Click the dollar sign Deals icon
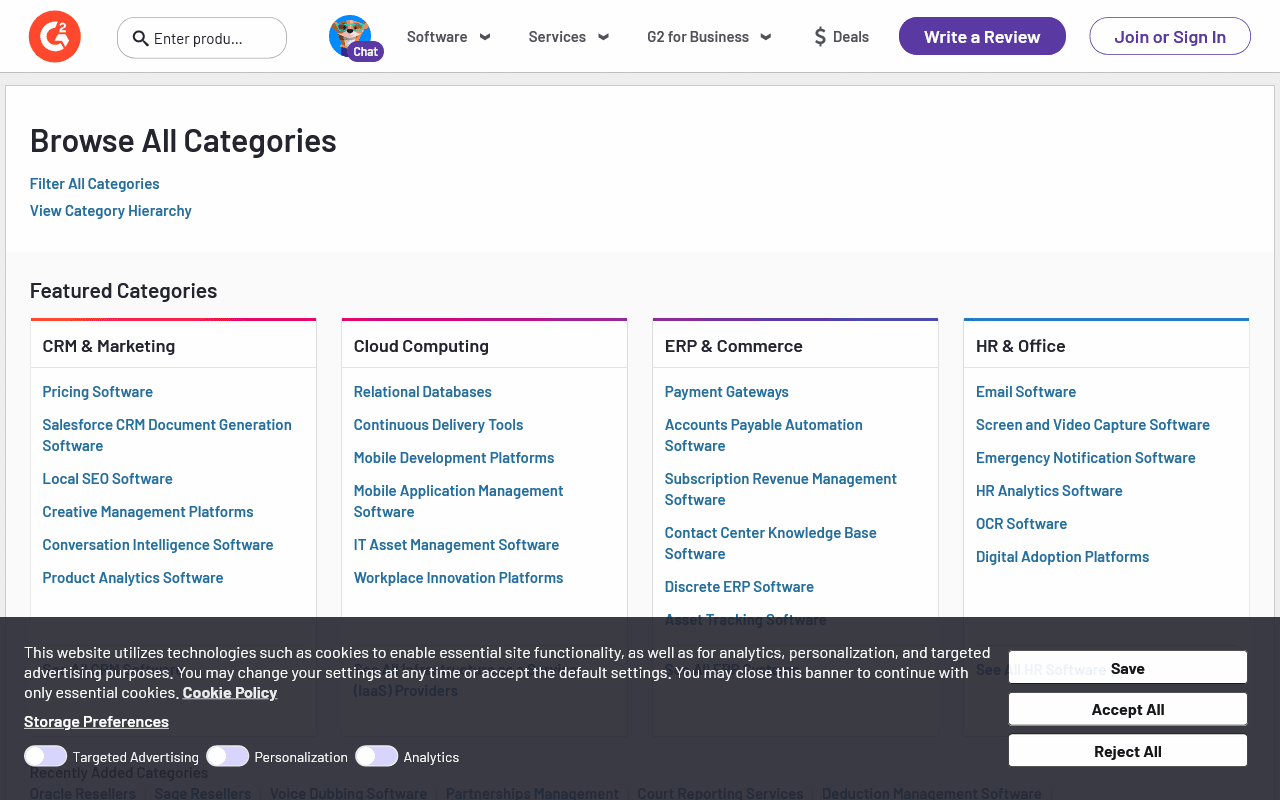The image size is (1280, 800). pyautogui.click(x=820, y=37)
